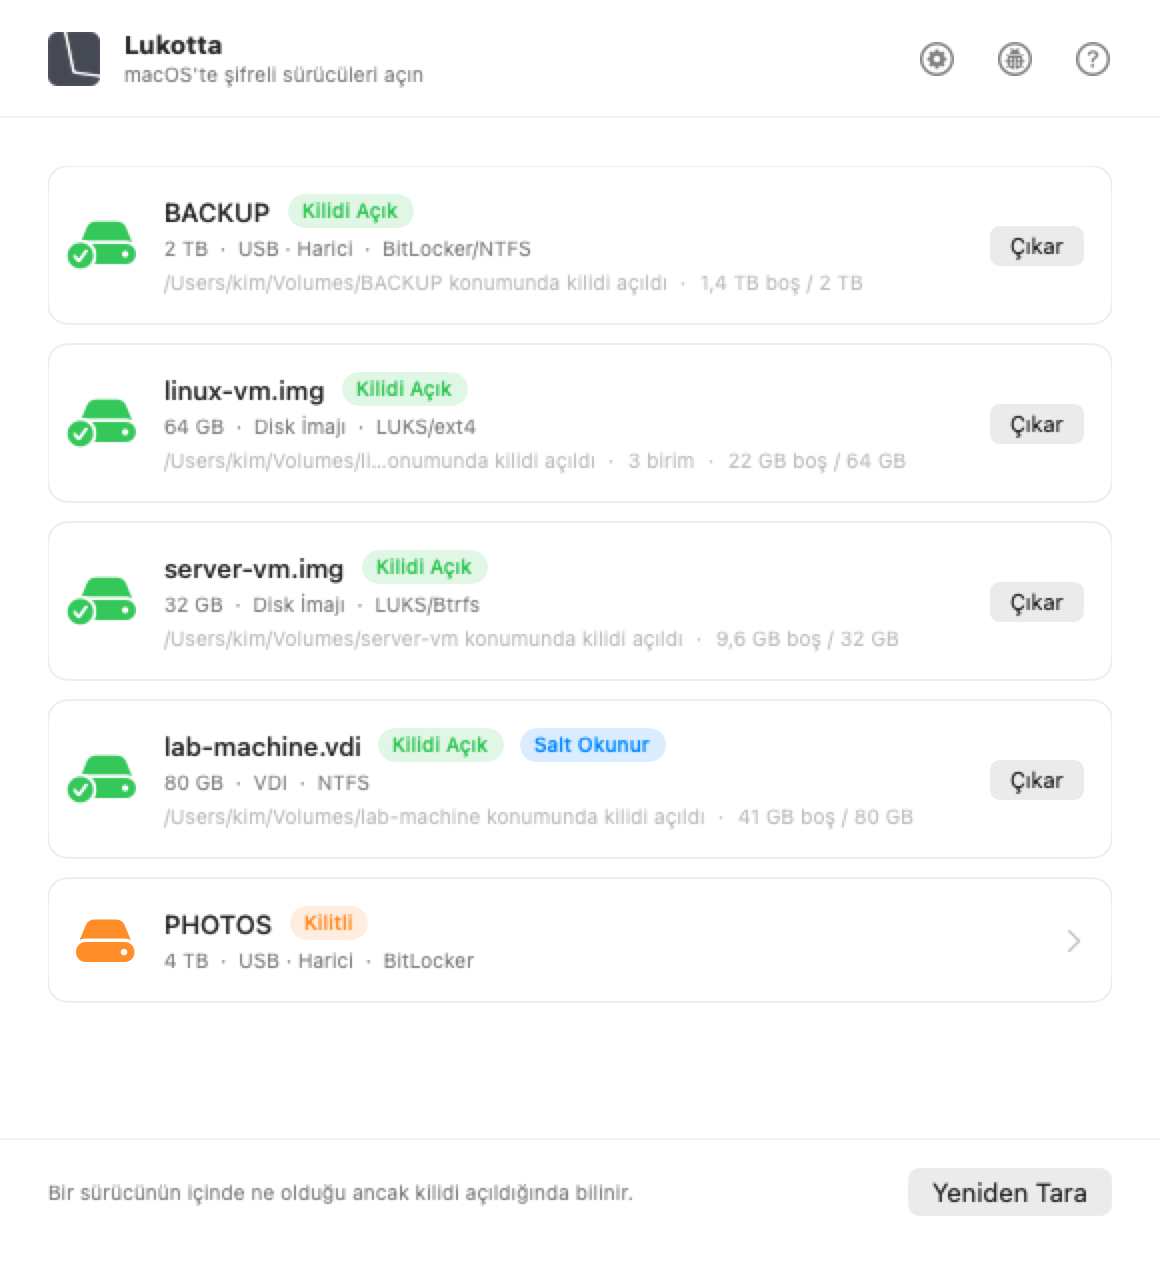Click the Kilidi Açık badge on lab-machine.vdi

[440, 745]
